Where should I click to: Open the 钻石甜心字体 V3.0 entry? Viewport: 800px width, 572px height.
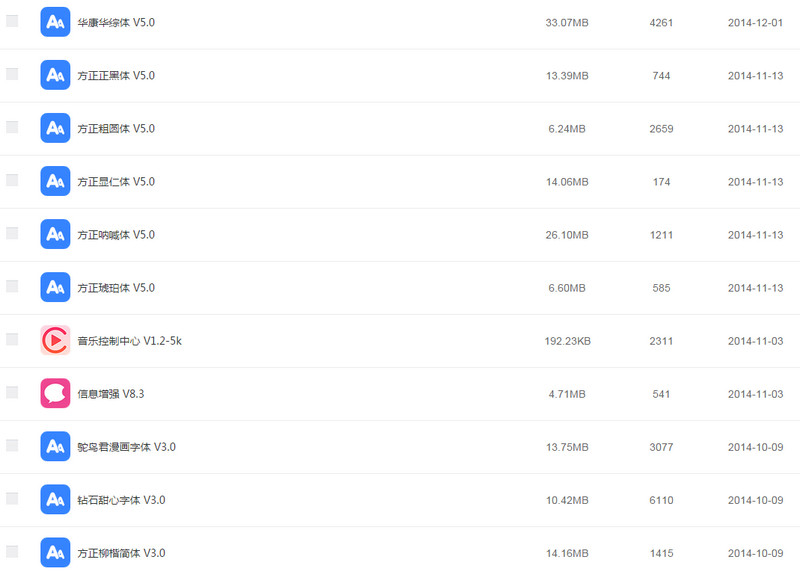(121, 500)
